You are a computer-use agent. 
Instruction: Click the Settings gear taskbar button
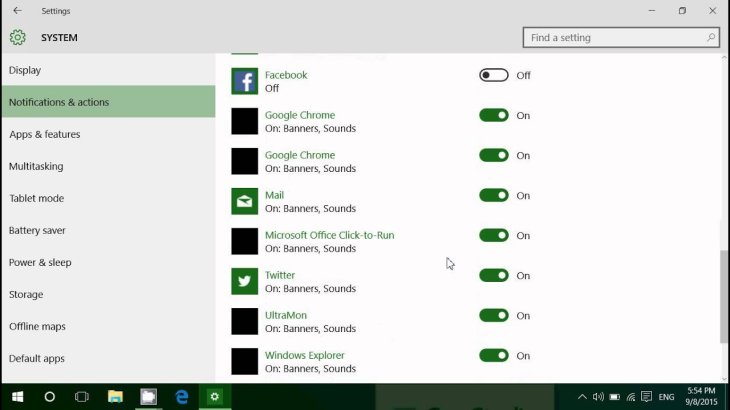(215, 397)
